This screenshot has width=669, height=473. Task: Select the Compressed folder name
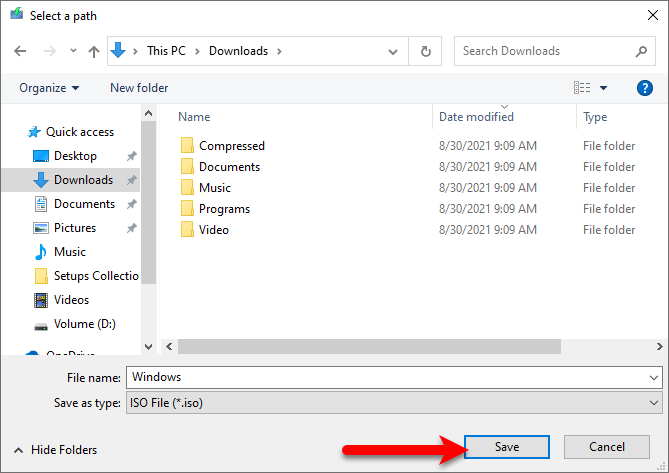click(232, 146)
